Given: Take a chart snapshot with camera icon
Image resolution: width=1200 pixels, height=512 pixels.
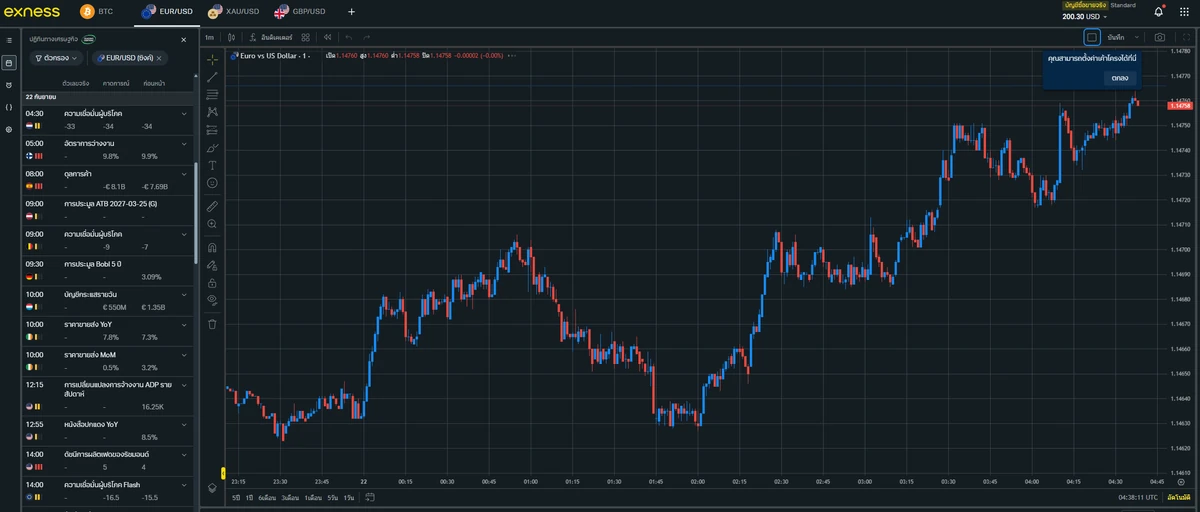Looking at the screenshot, I should tap(1160, 37).
